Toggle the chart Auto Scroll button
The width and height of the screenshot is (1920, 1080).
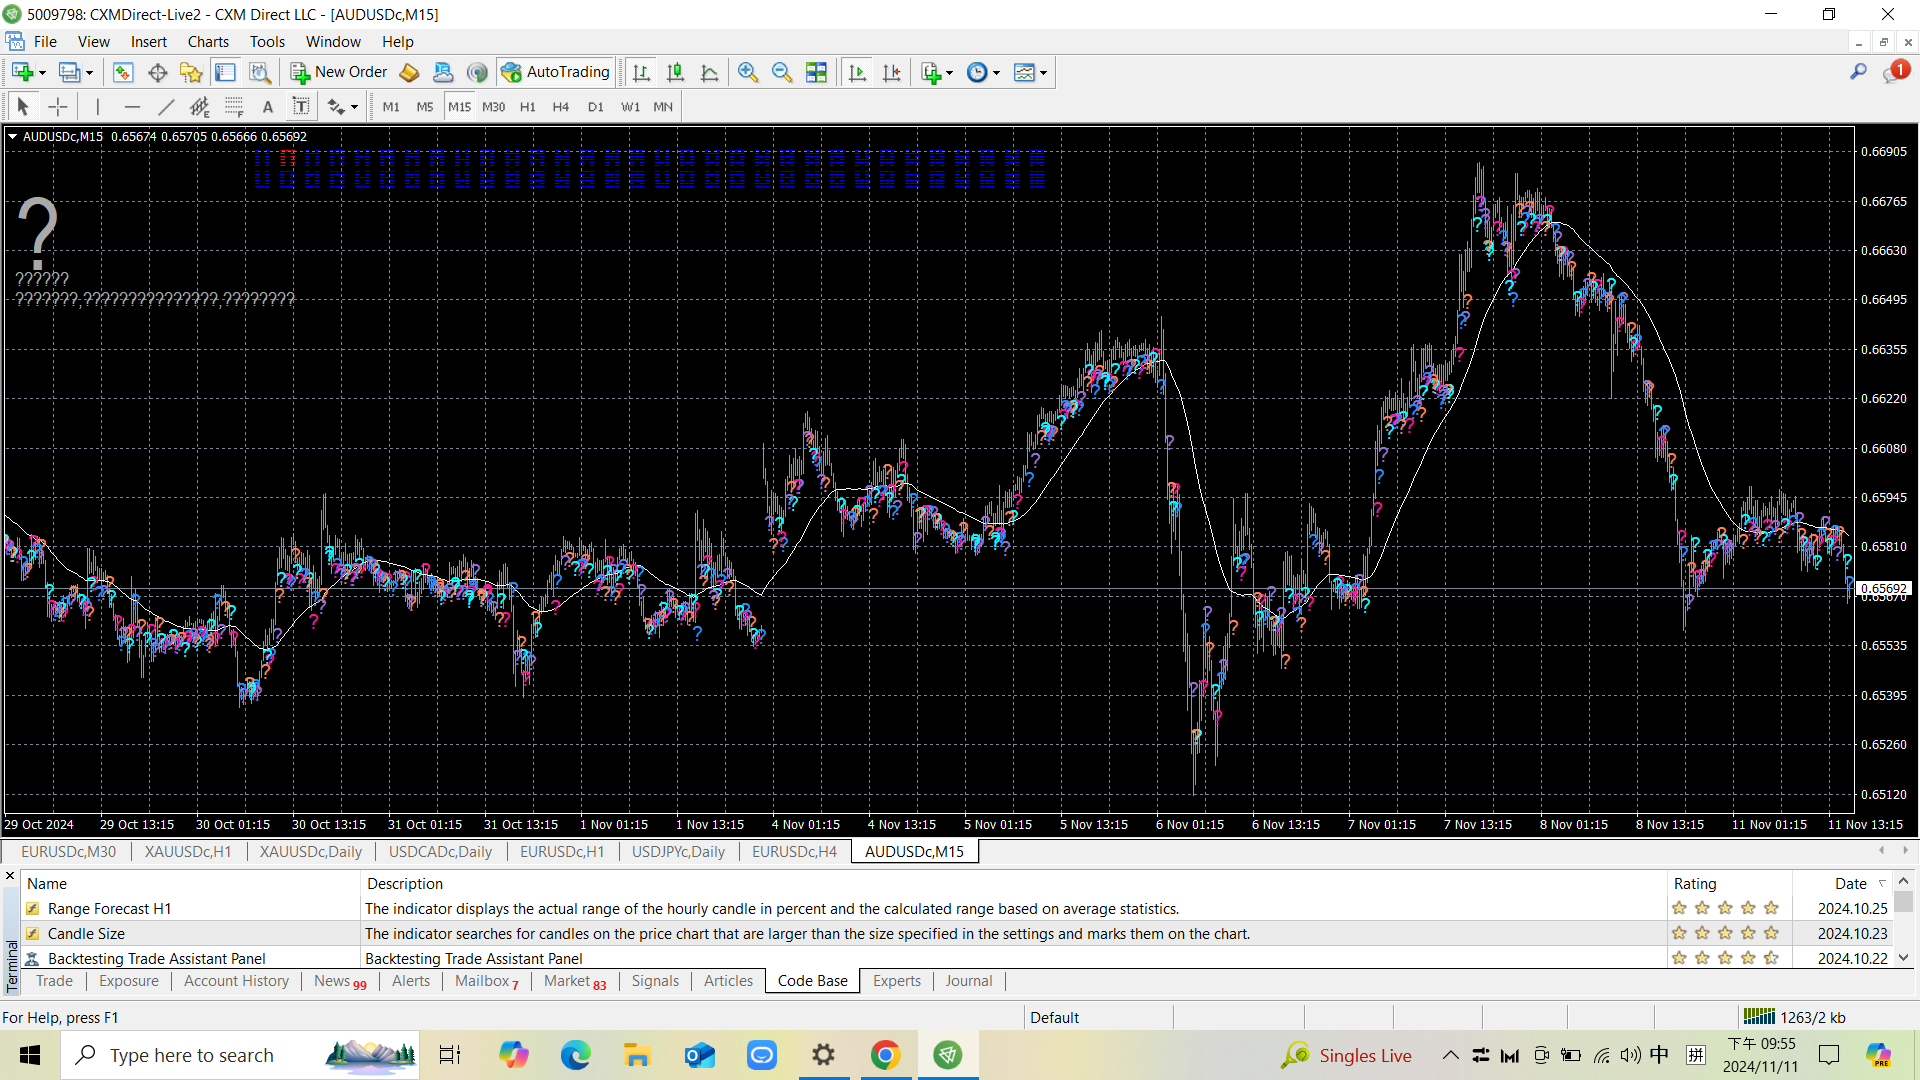pyautogui.click(x=857, y=72)
